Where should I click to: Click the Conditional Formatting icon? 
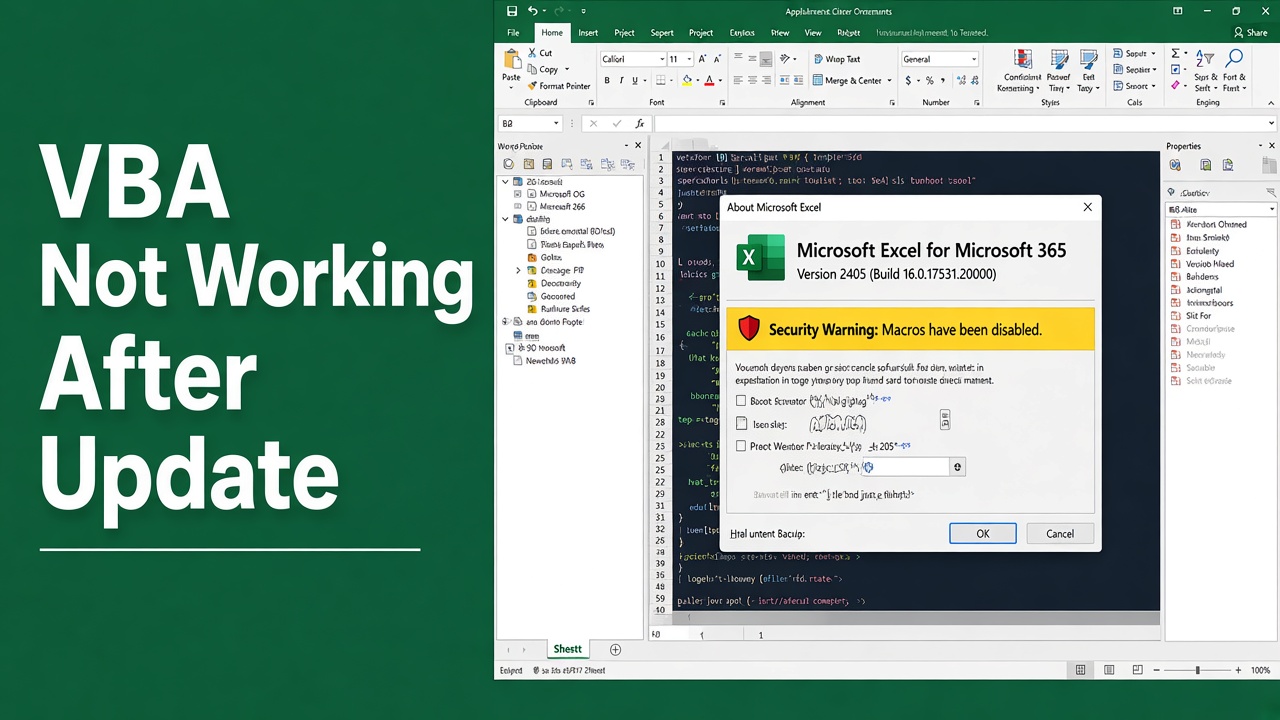pos(1023,60)
